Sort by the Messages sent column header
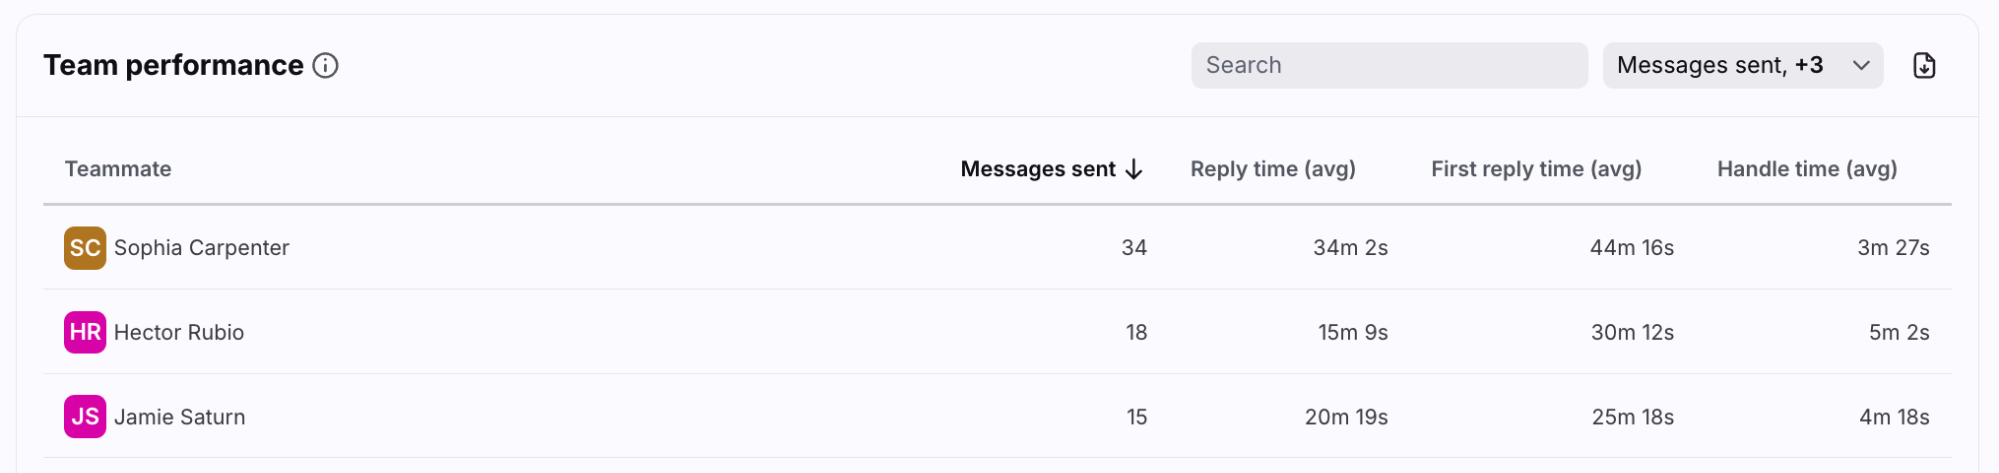This screenshot has height=473, width=1999. tap(1037, 169)
